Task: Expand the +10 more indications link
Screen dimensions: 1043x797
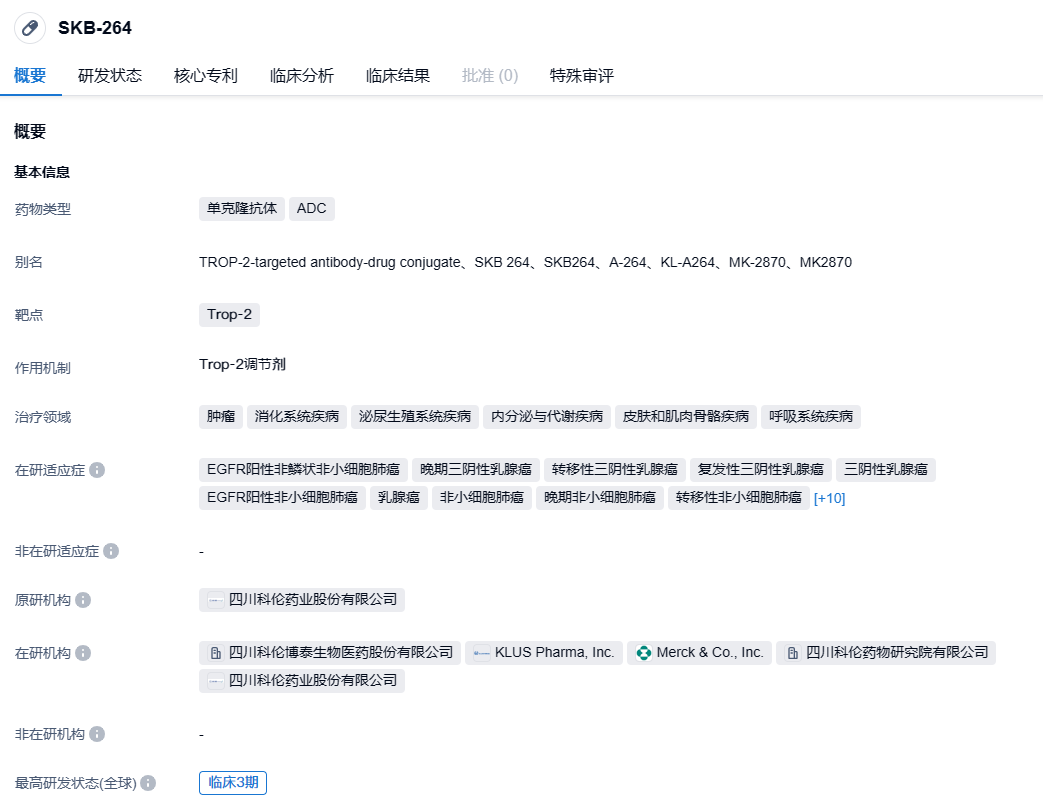Action: [x=829, y=498]
